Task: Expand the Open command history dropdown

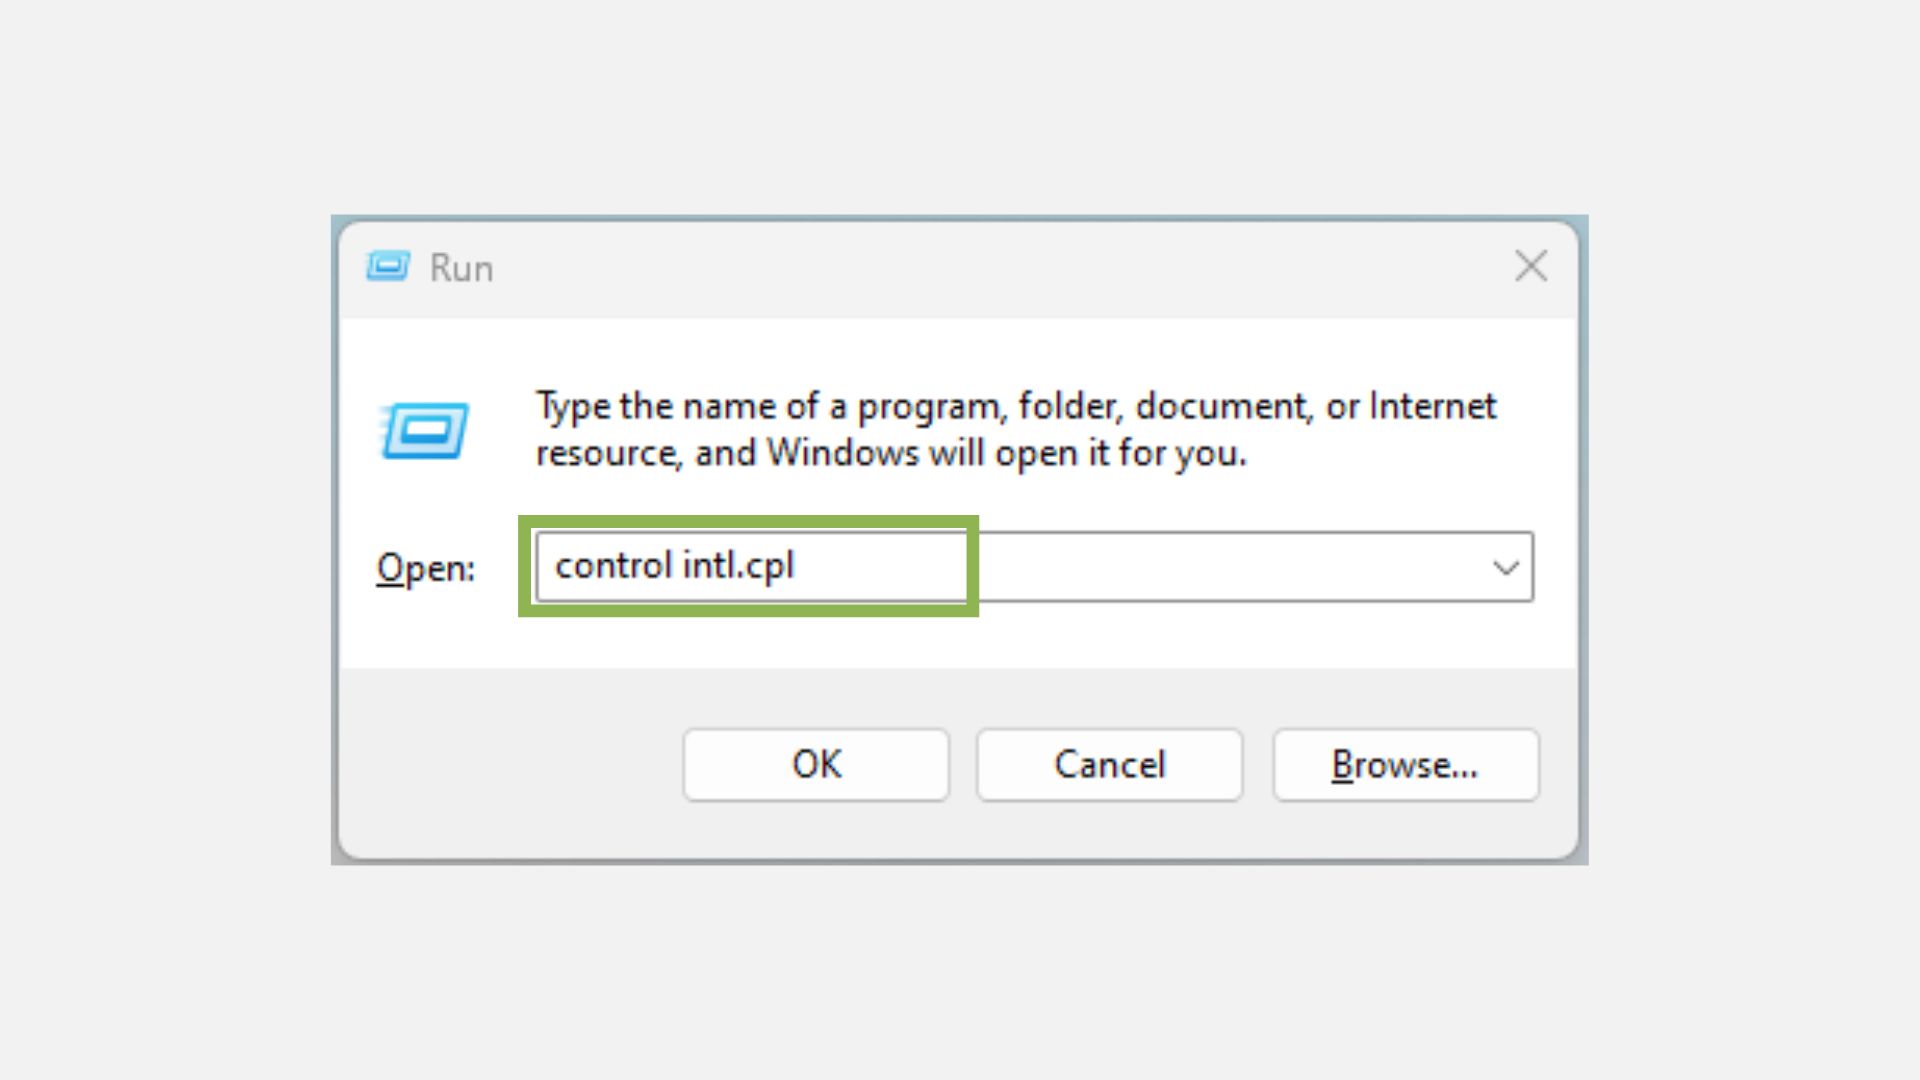Action: click(1505, 568)
